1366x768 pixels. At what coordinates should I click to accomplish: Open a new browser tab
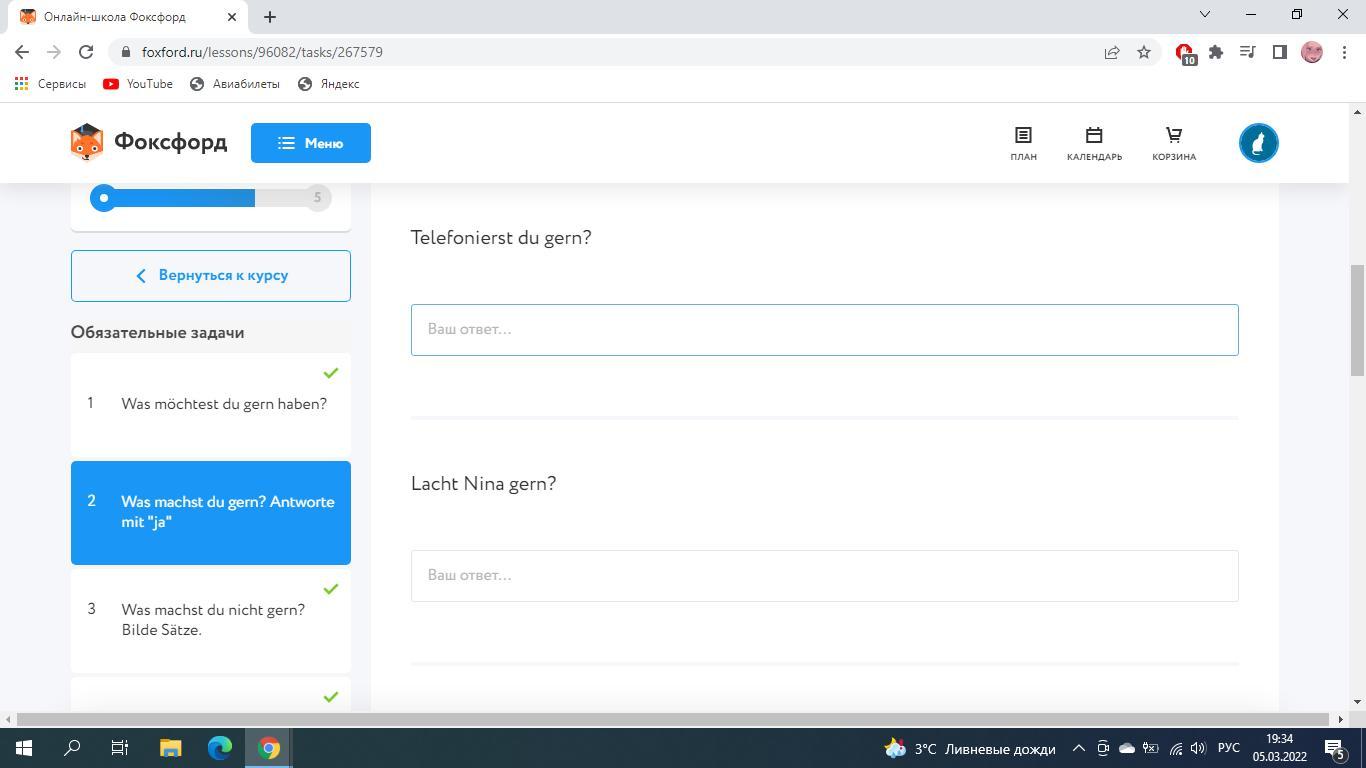[x=269, y=17]
